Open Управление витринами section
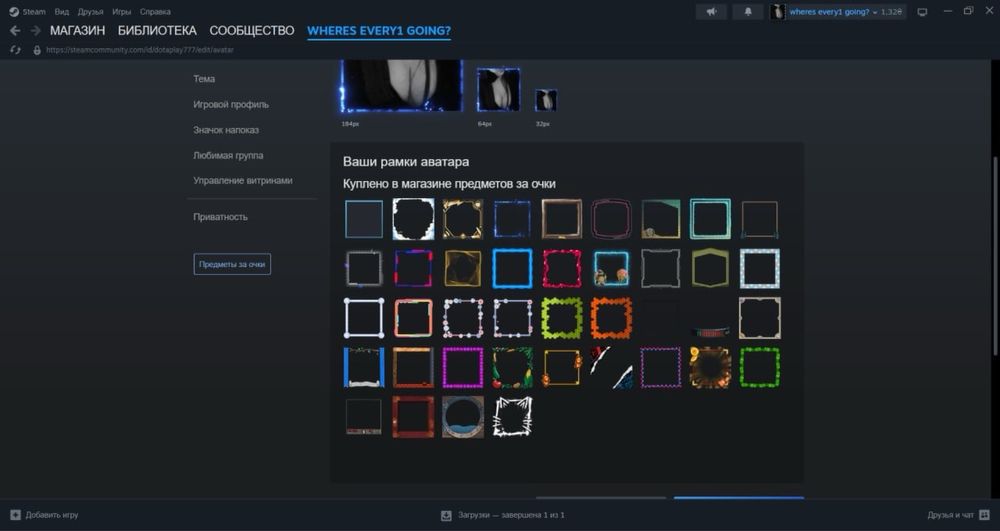This screenshot has height=531, width=1000. [243, 180]
